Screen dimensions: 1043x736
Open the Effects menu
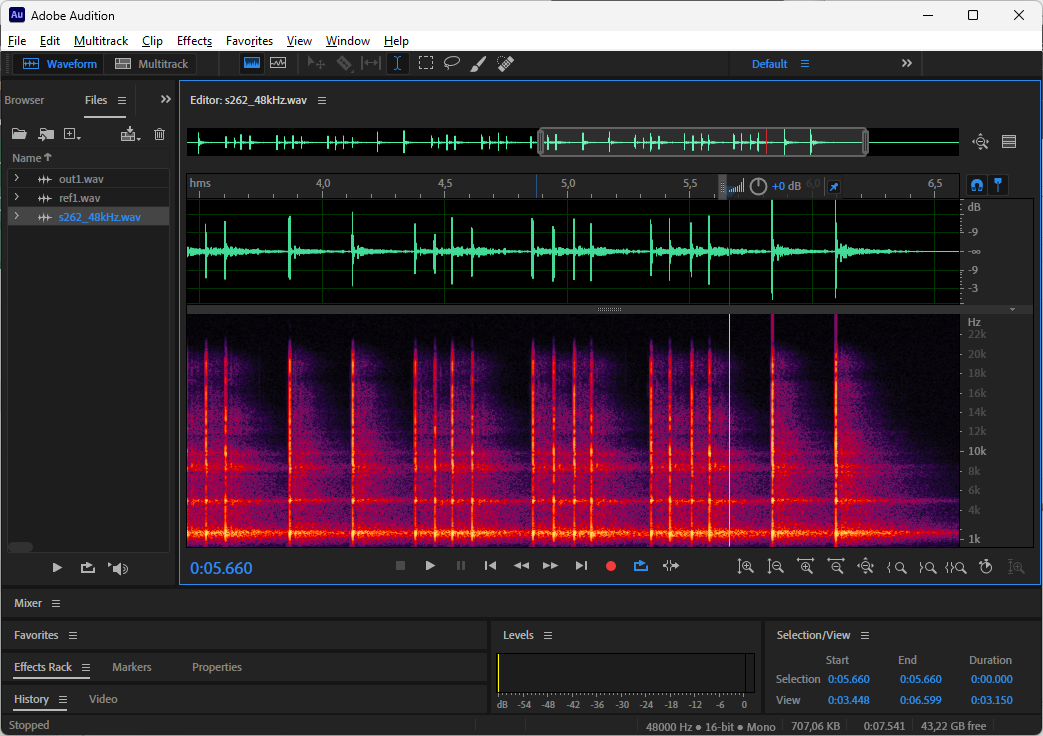[194, 41]
